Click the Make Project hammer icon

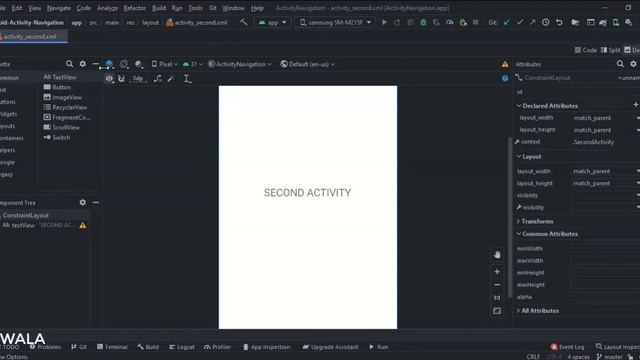tap(244, 22)
